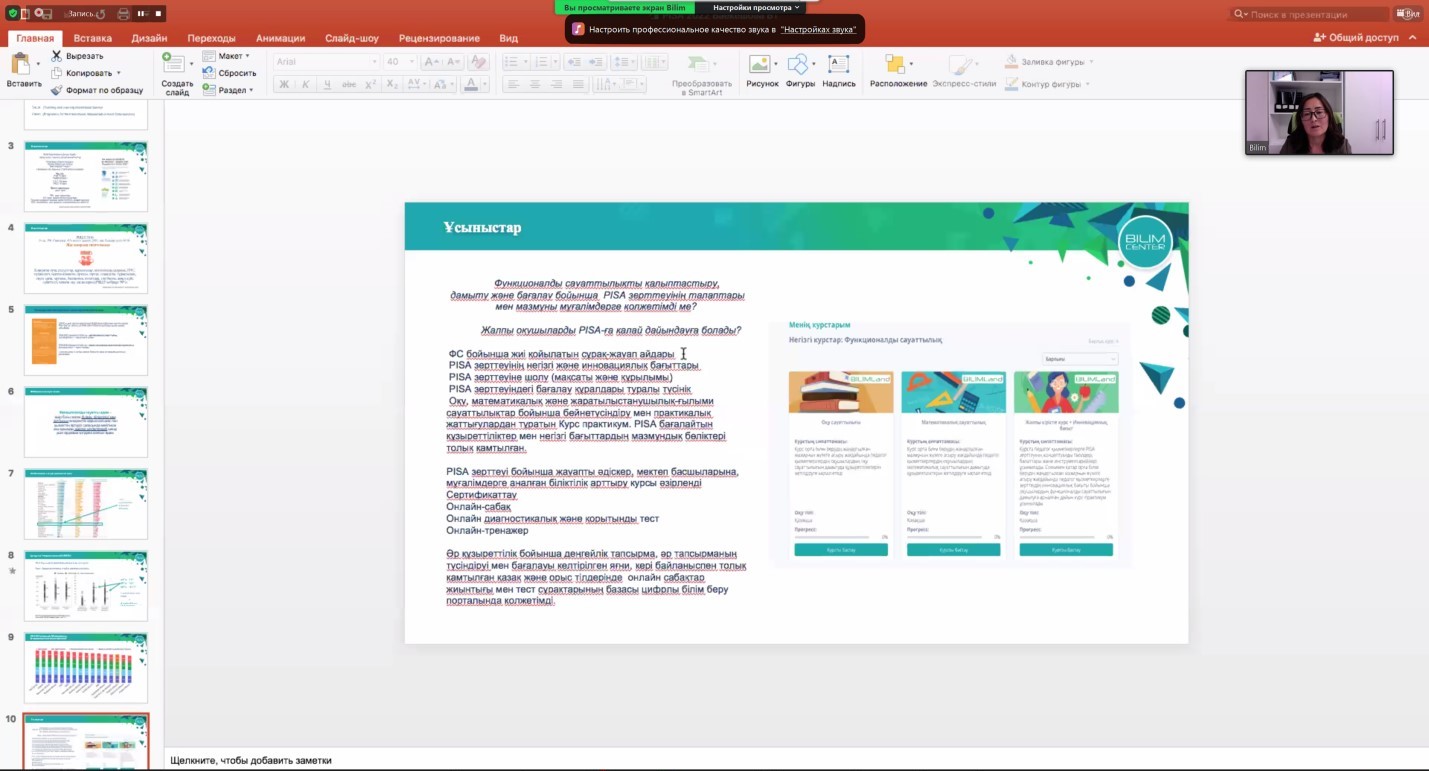Select slide 7 thumbnail
This screenshot has height=771, width=1429.
[86, 504]
